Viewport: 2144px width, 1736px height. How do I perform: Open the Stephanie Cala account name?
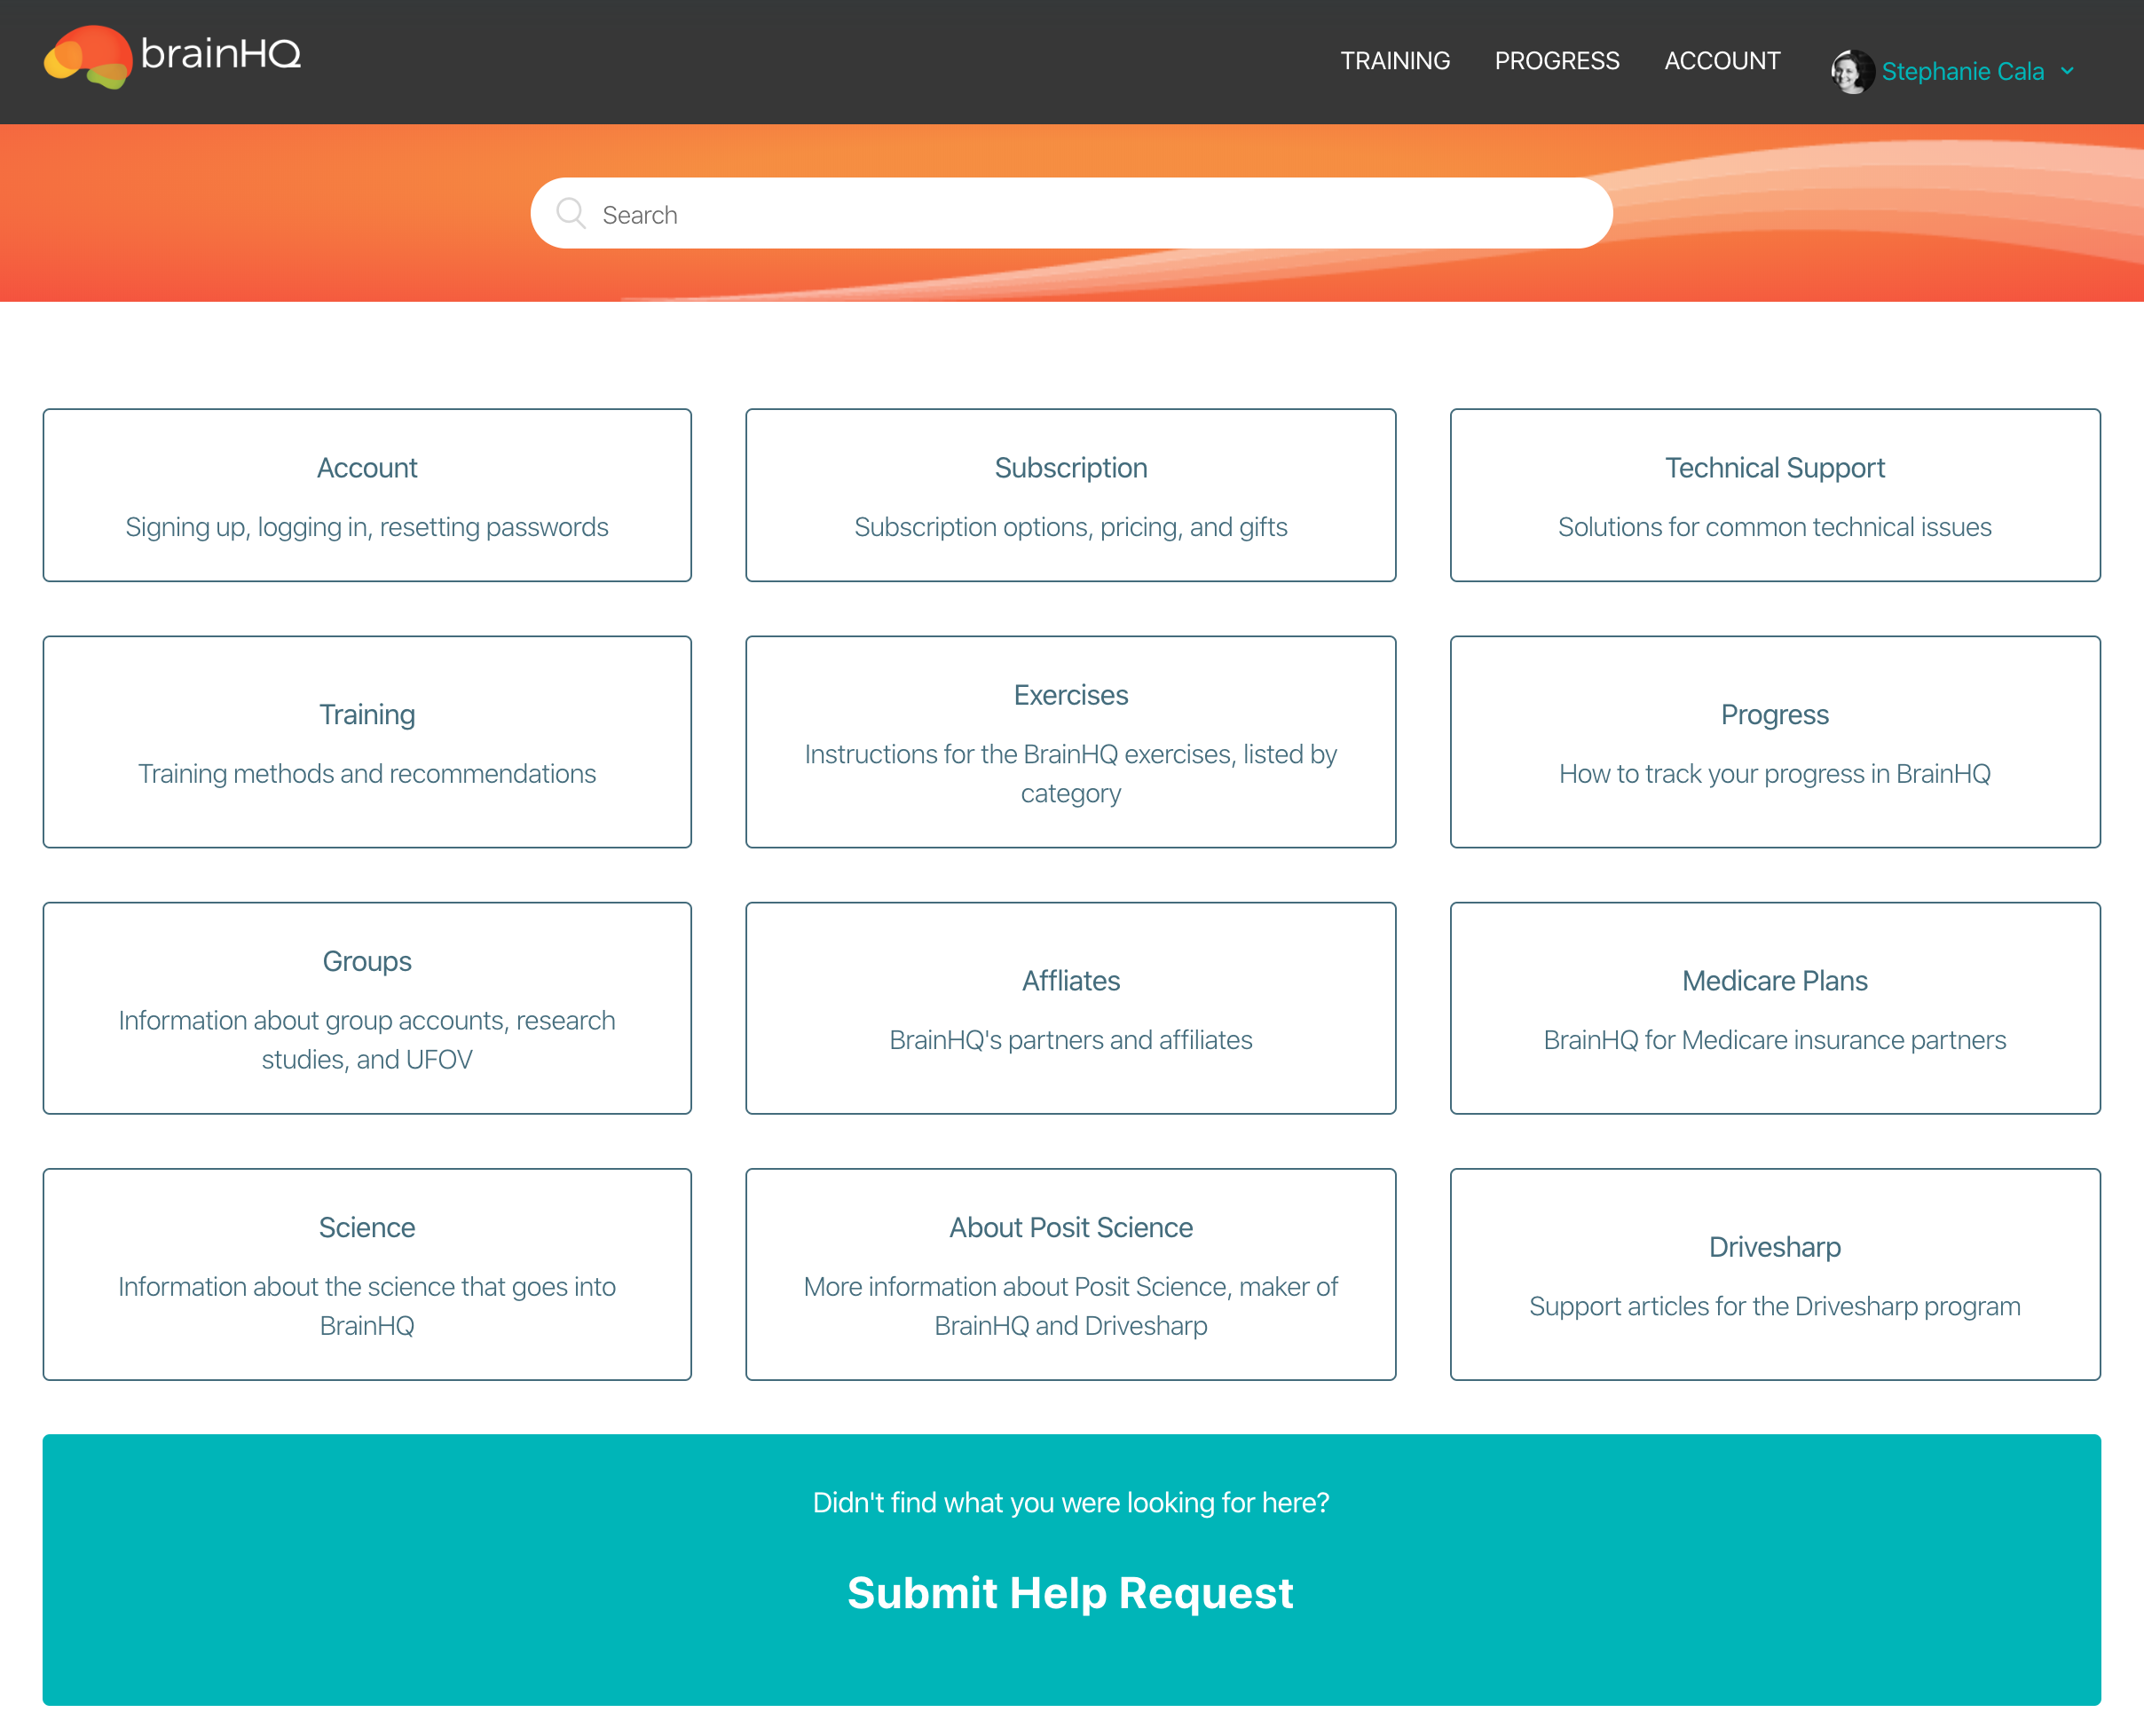[x=1962, y=71]
